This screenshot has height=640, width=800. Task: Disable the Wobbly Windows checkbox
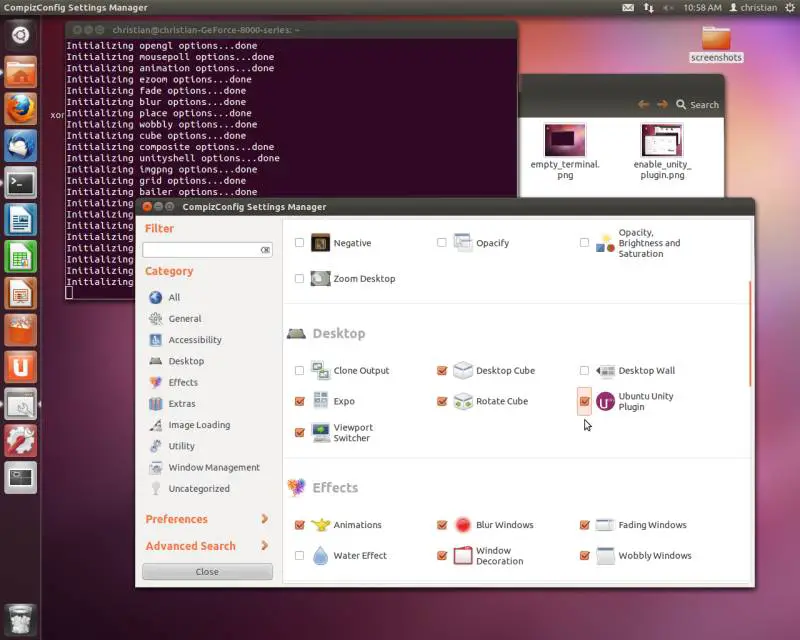tap(584, 555)
